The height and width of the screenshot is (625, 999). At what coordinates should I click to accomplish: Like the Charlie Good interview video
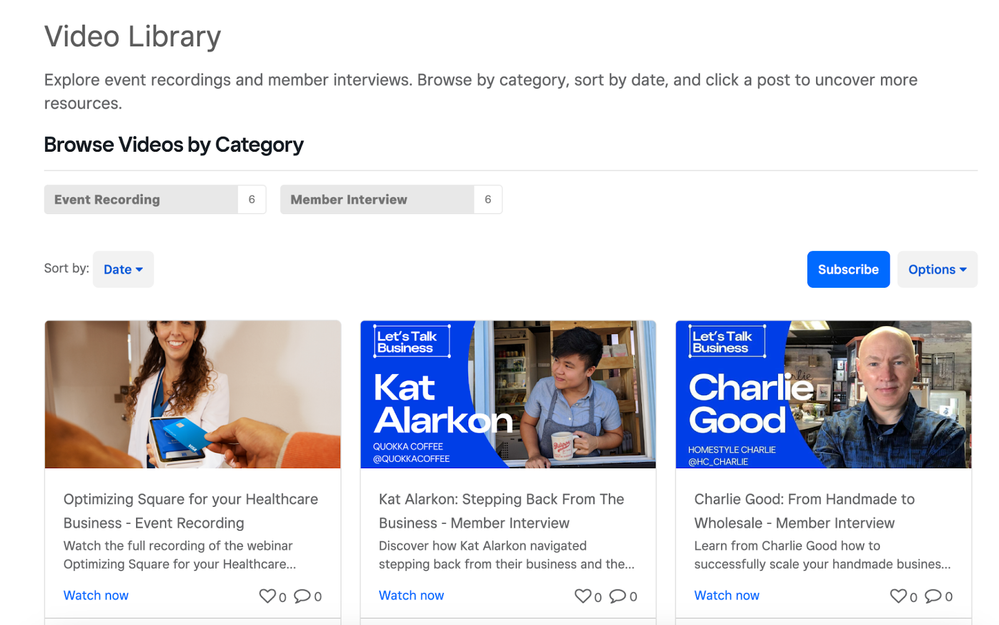(898, 596)
